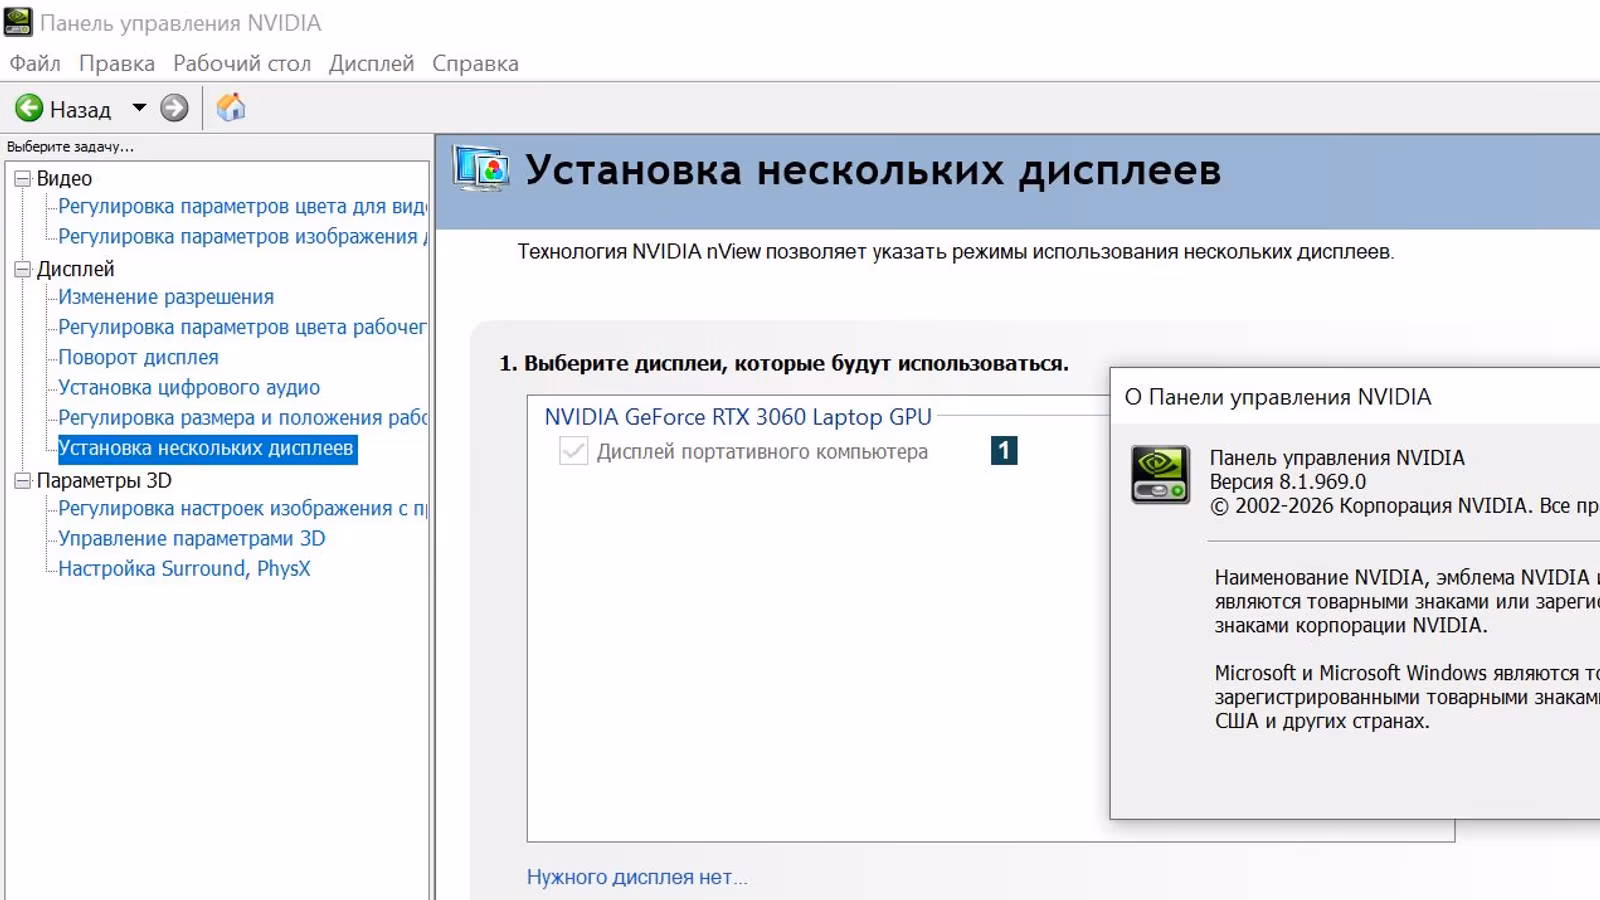Click NVIDIA GeForce RTX 3060 Laptop GPU label

tap(738, 417)
